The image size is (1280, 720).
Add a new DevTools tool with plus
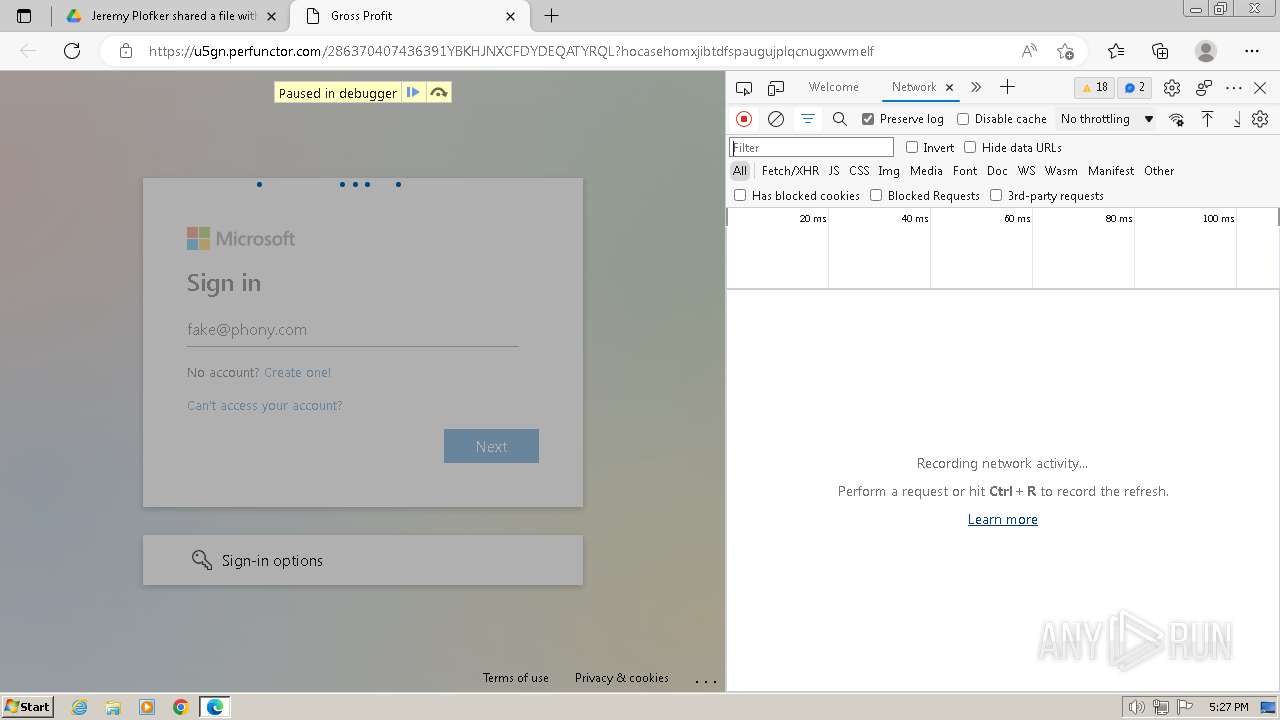(x=1007, y=87)
